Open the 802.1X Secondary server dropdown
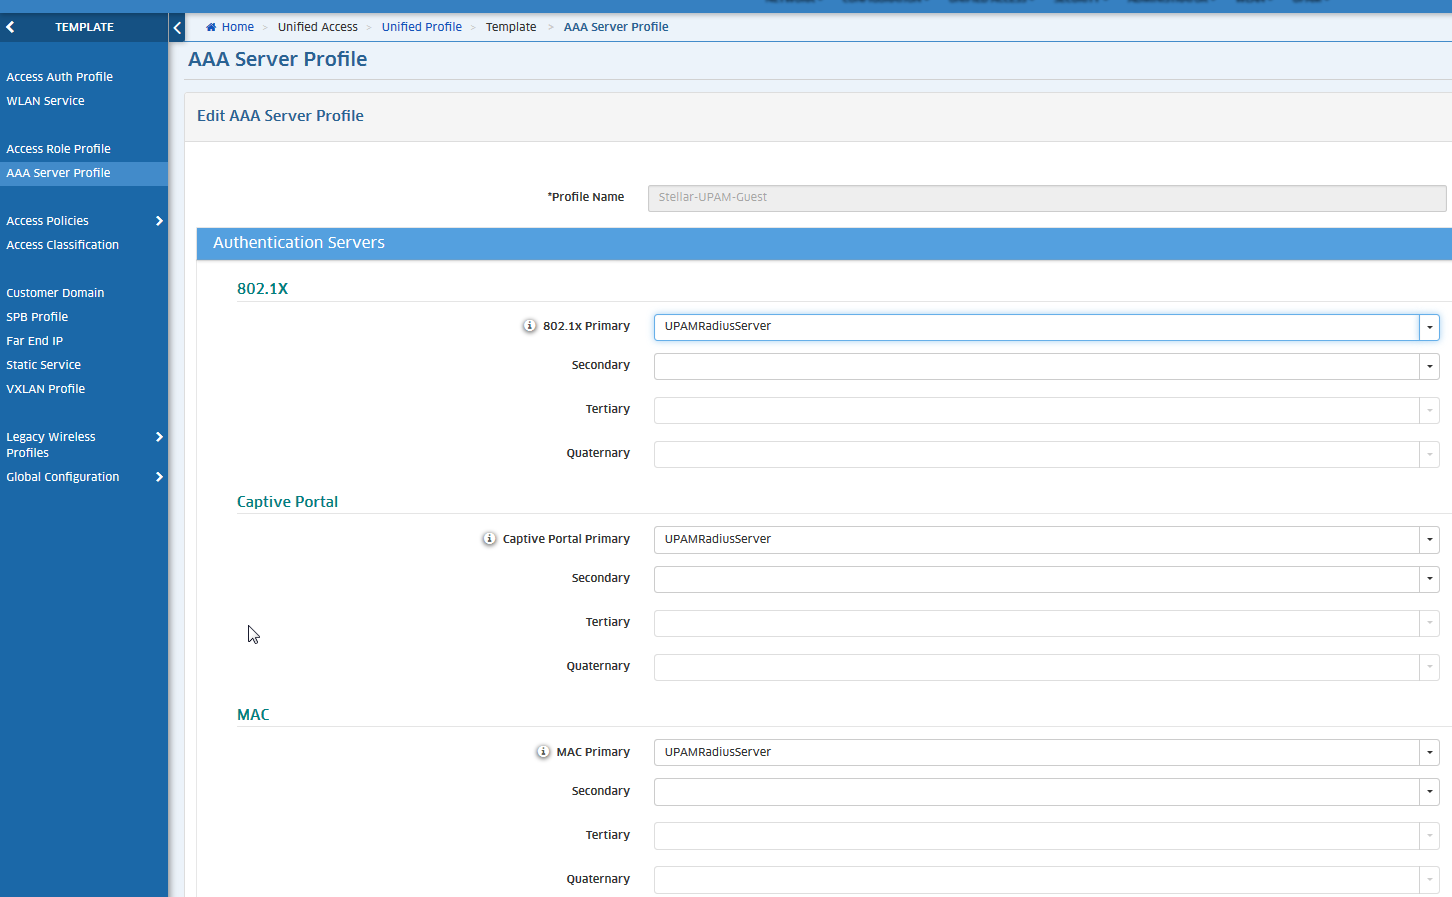 click(x=1429, y=366)
